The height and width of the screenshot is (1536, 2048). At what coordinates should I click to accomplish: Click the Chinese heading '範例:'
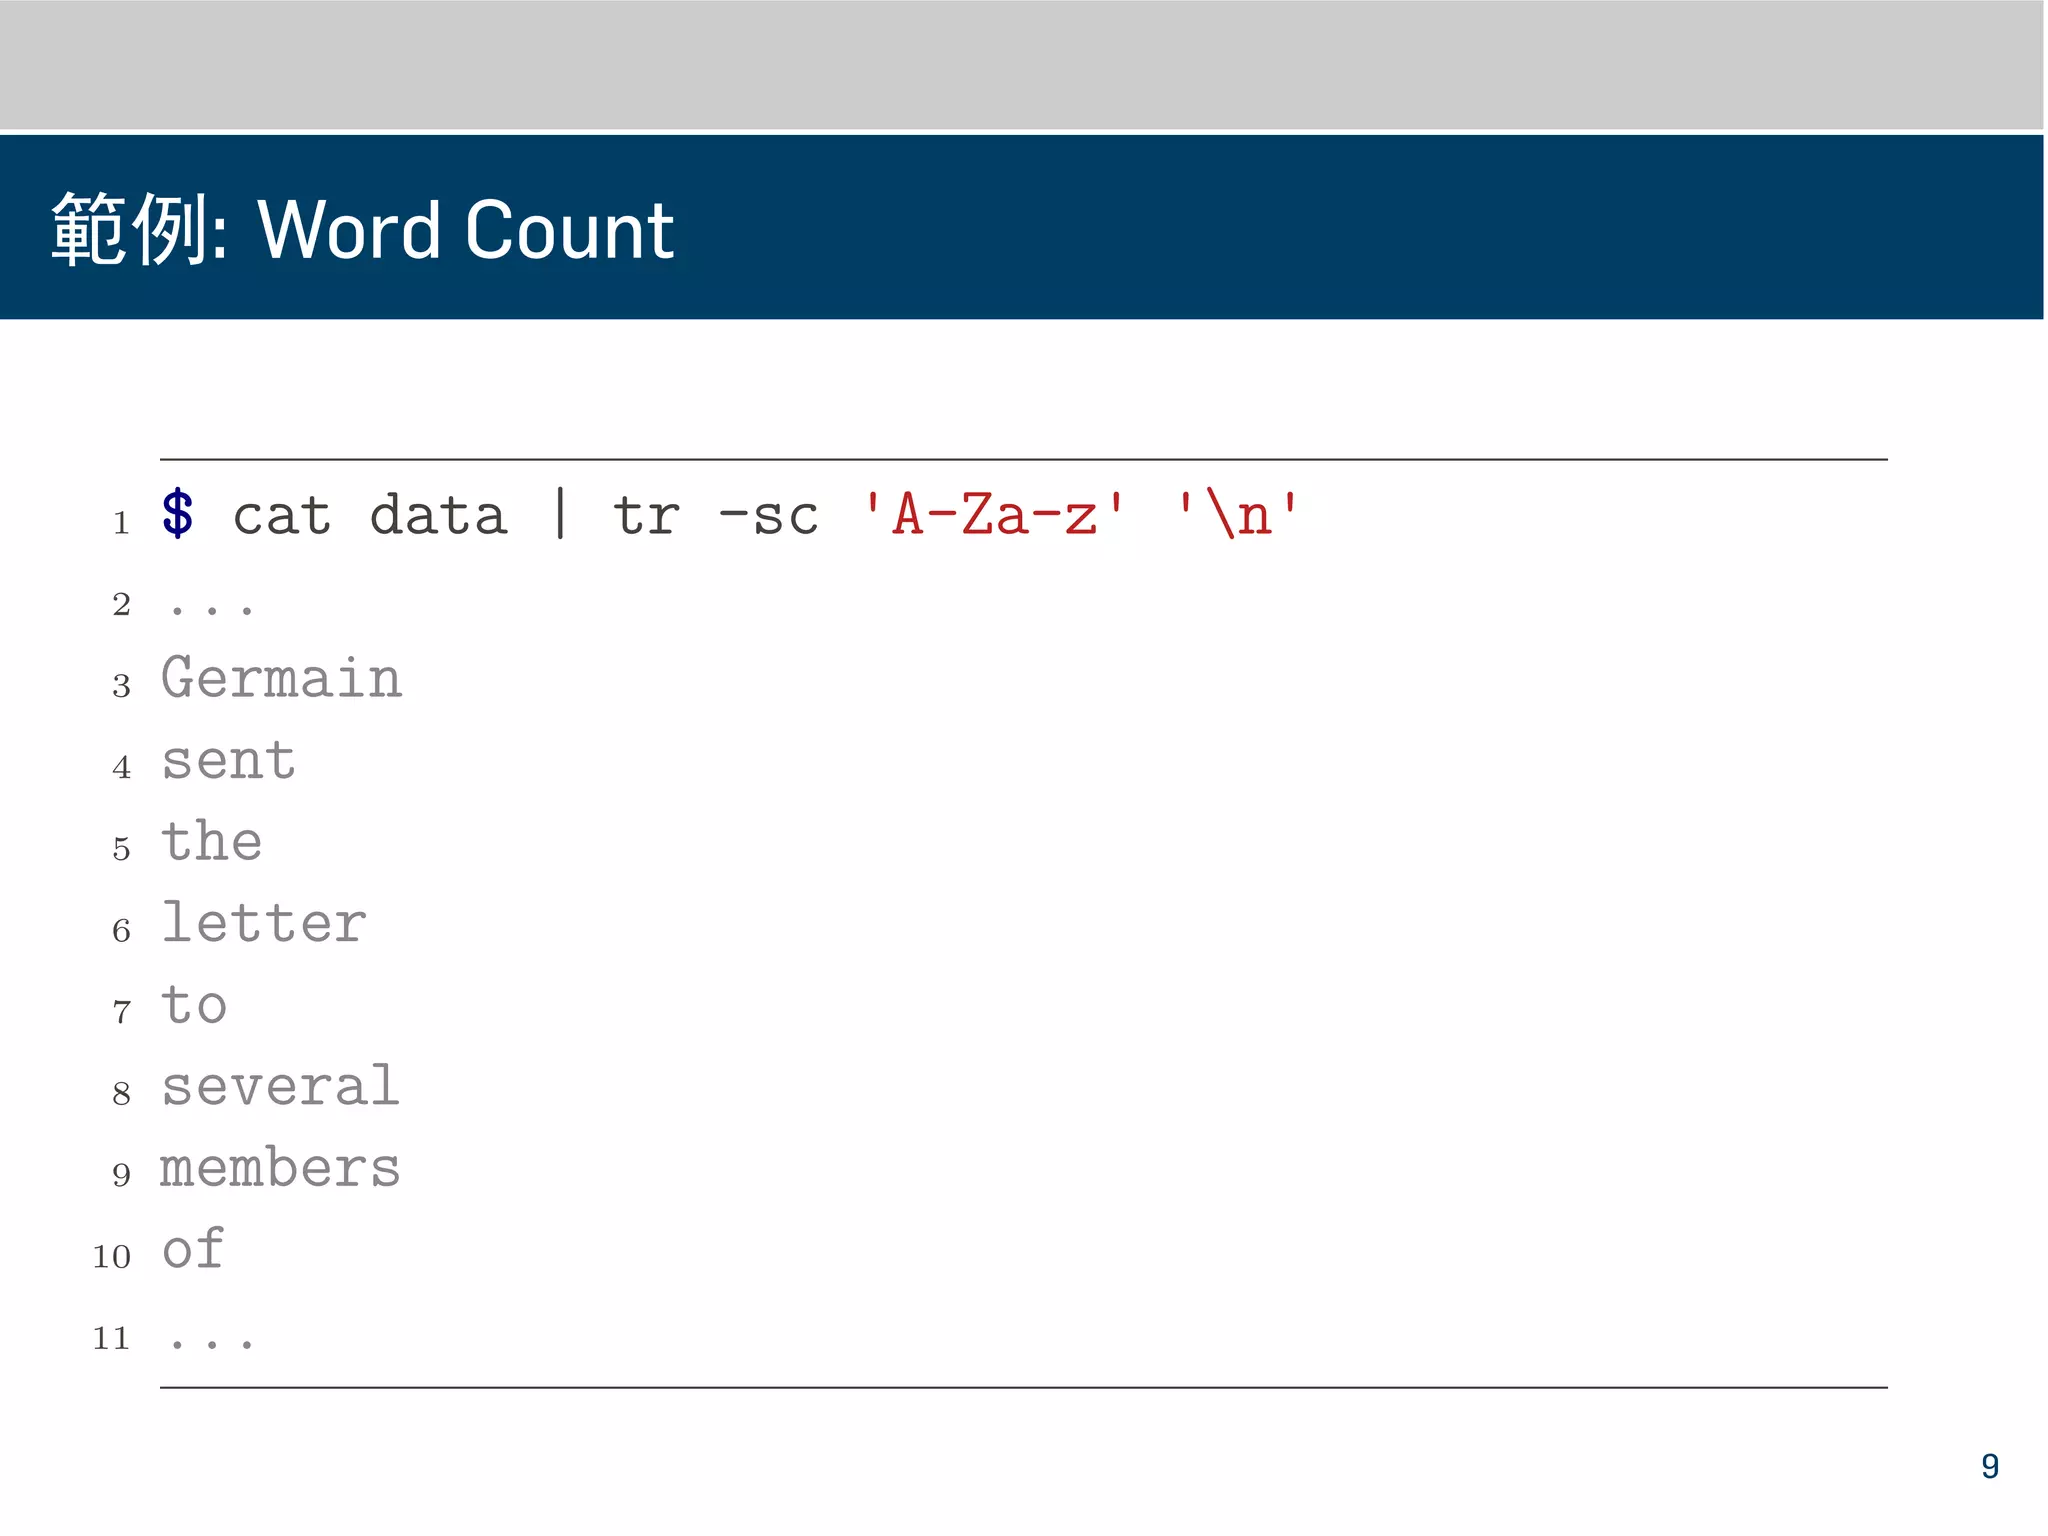pos(140,230)
